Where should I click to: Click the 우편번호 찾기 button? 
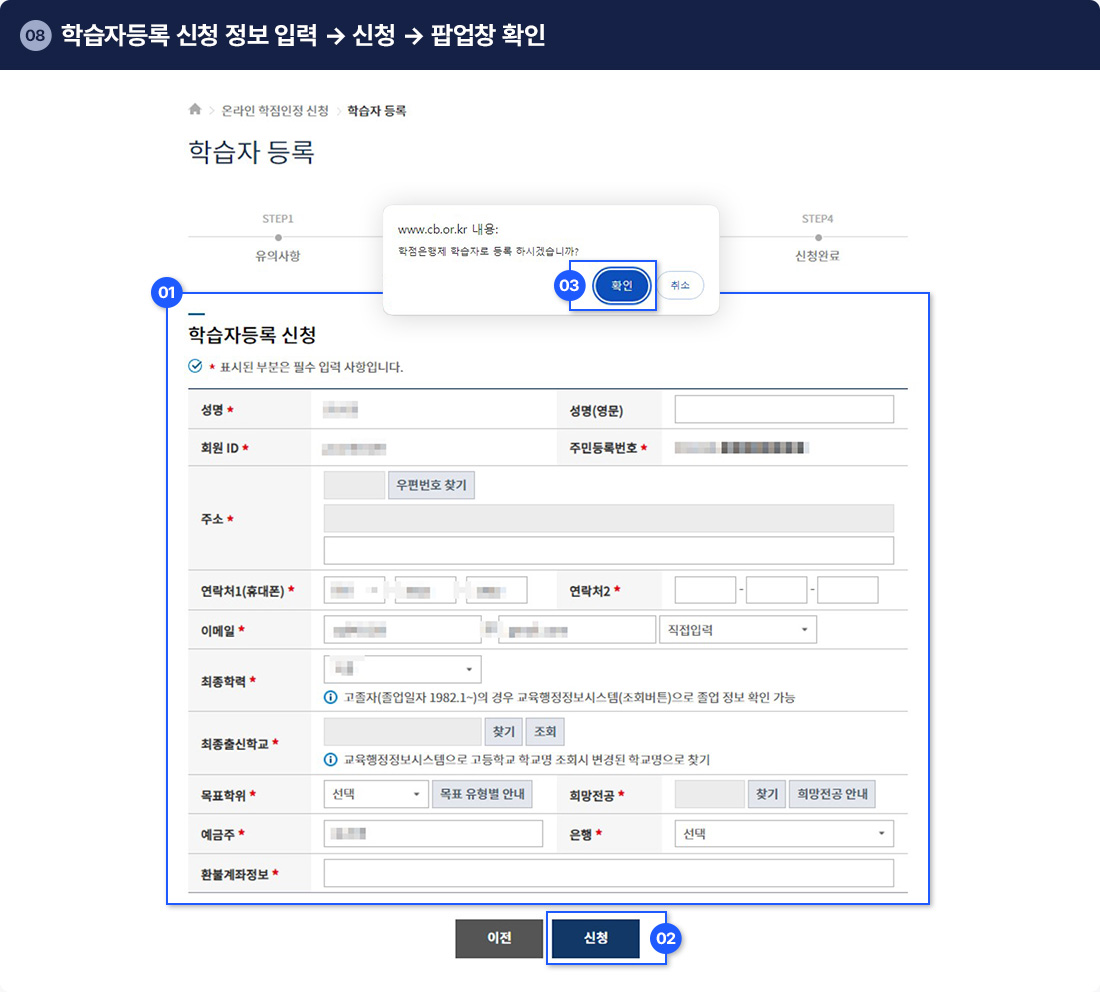[431, 485]
